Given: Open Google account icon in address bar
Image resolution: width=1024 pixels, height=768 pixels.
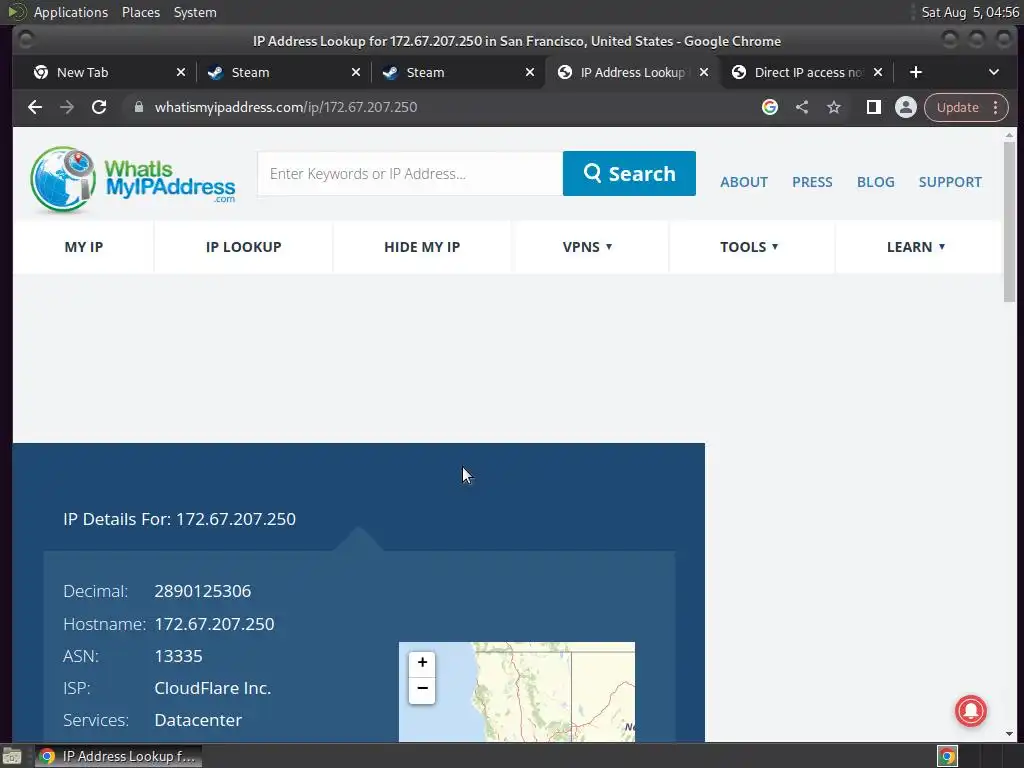Looking at the screenshot, I should coord(770,107).
